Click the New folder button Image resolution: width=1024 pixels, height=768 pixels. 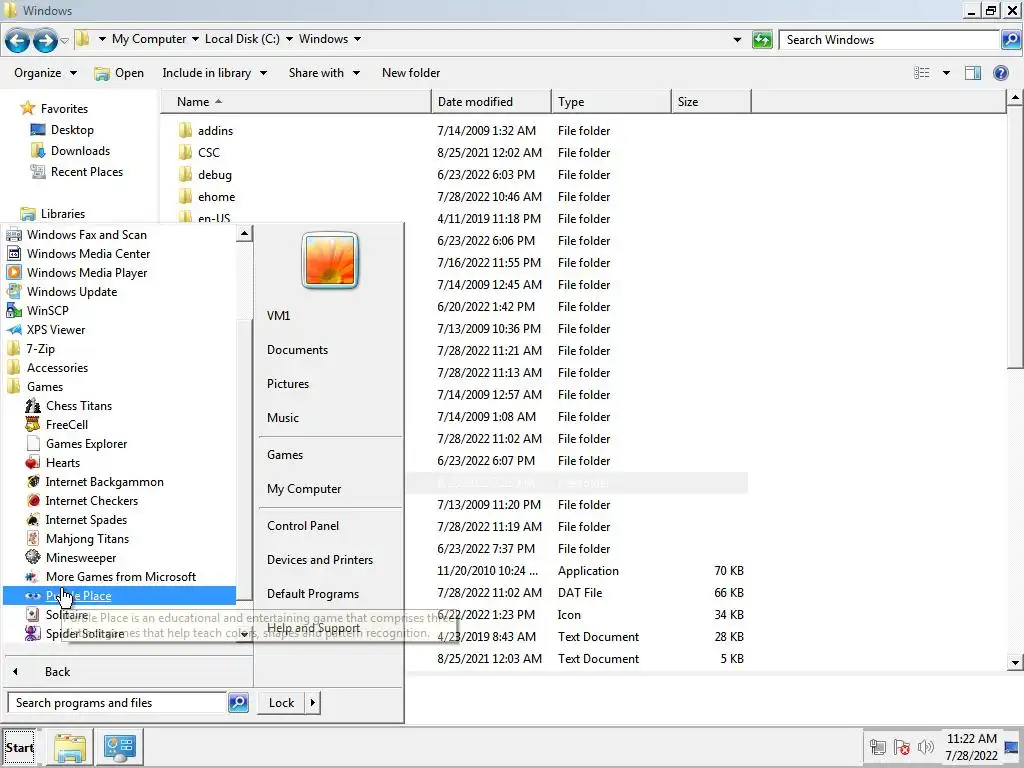coord(411,72)
